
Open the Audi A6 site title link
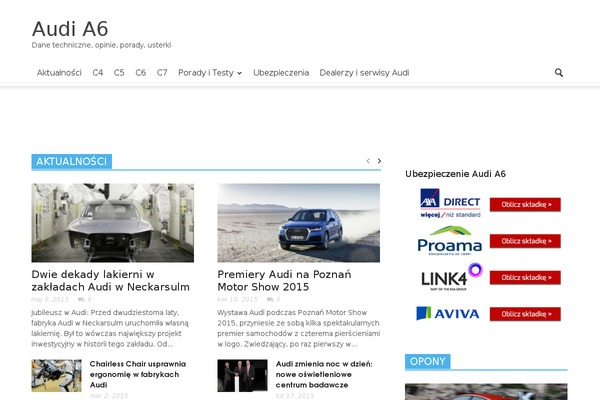point(70,29)
